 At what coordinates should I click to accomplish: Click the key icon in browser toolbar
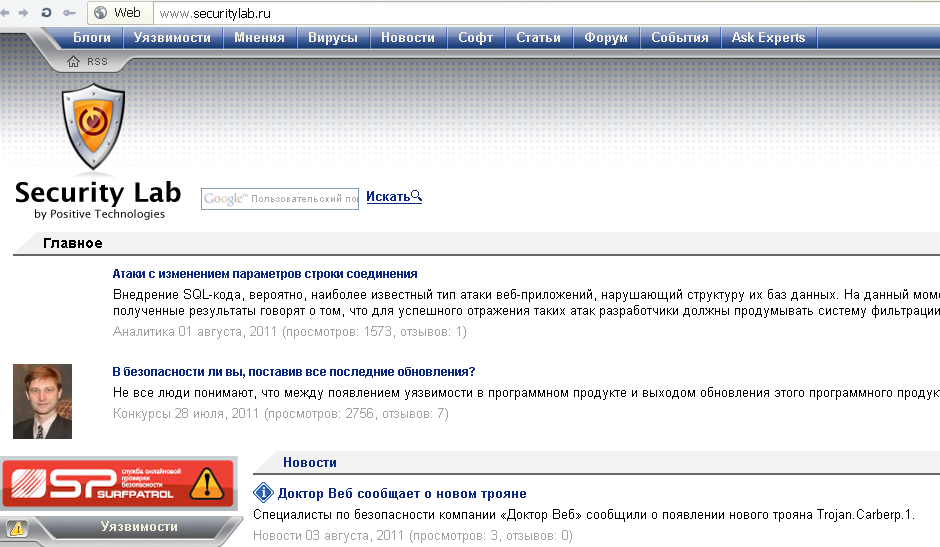pos(70,13)
